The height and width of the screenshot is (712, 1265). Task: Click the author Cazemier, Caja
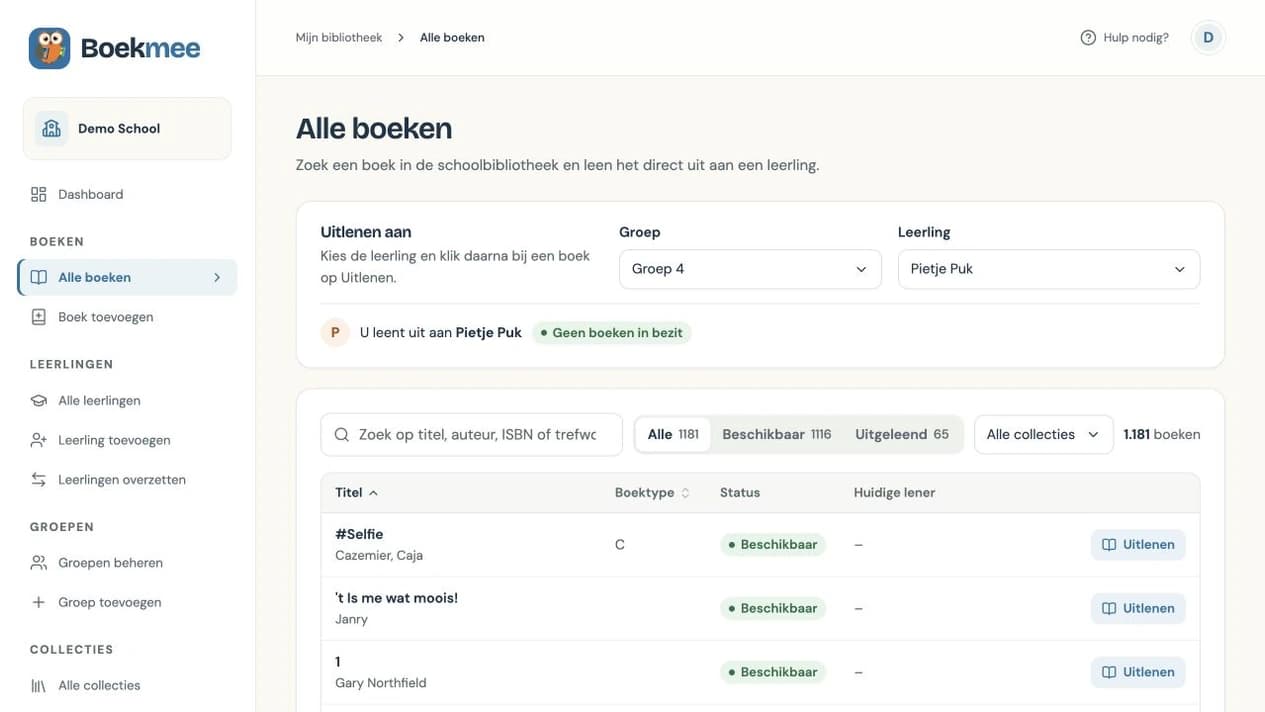click(x=379, y=555)
